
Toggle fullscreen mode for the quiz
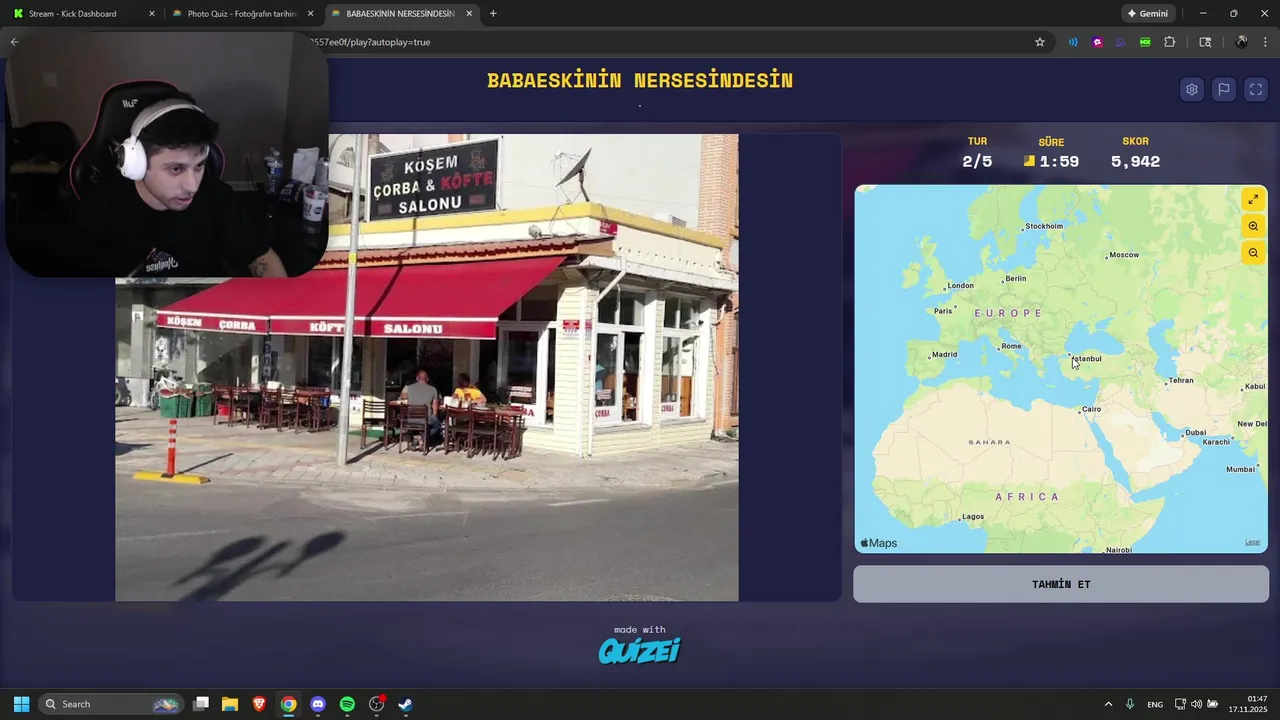pyautogui.click(x=1256, y=89)
